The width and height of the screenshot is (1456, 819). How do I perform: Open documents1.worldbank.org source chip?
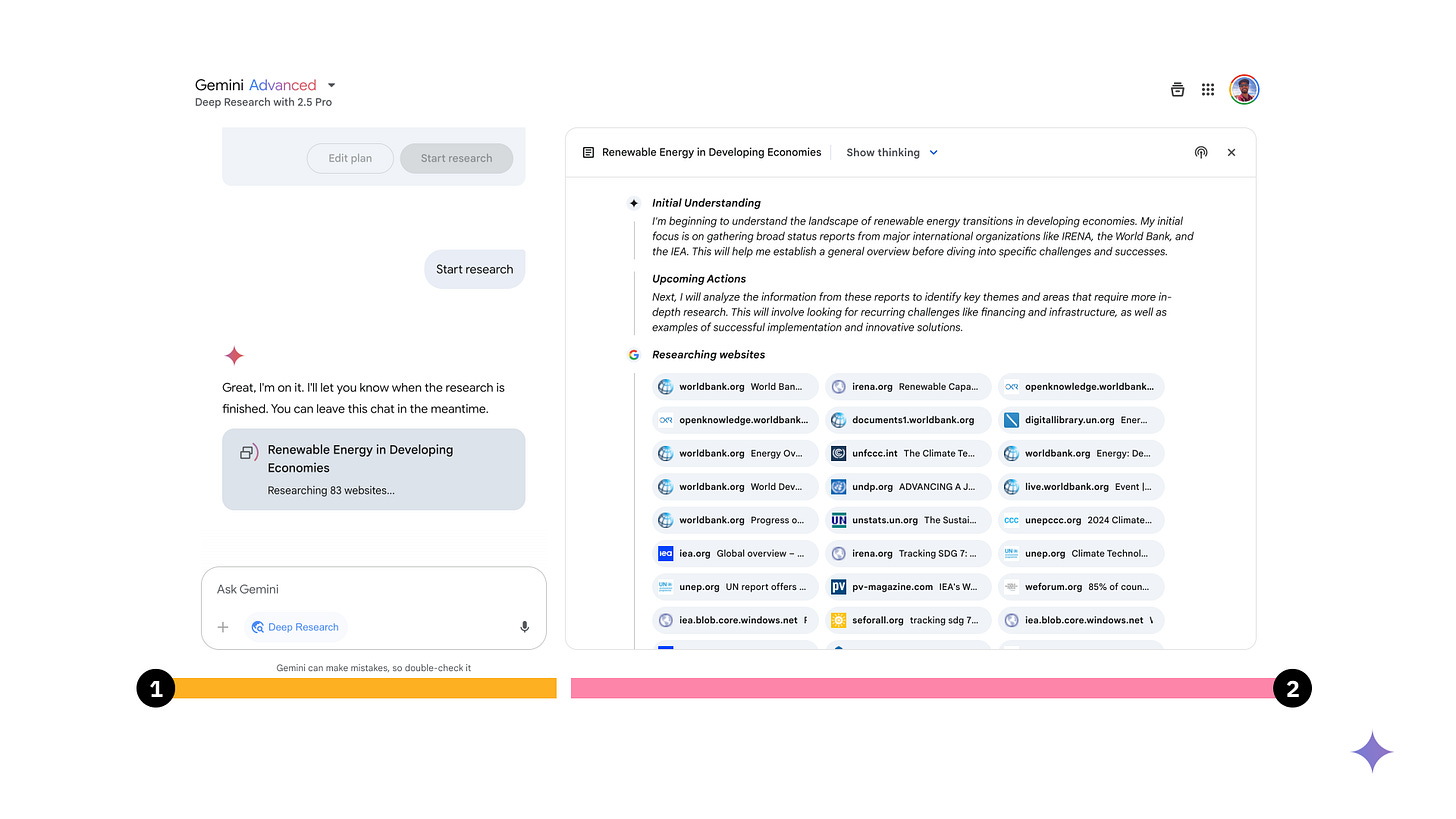[908, 420]
